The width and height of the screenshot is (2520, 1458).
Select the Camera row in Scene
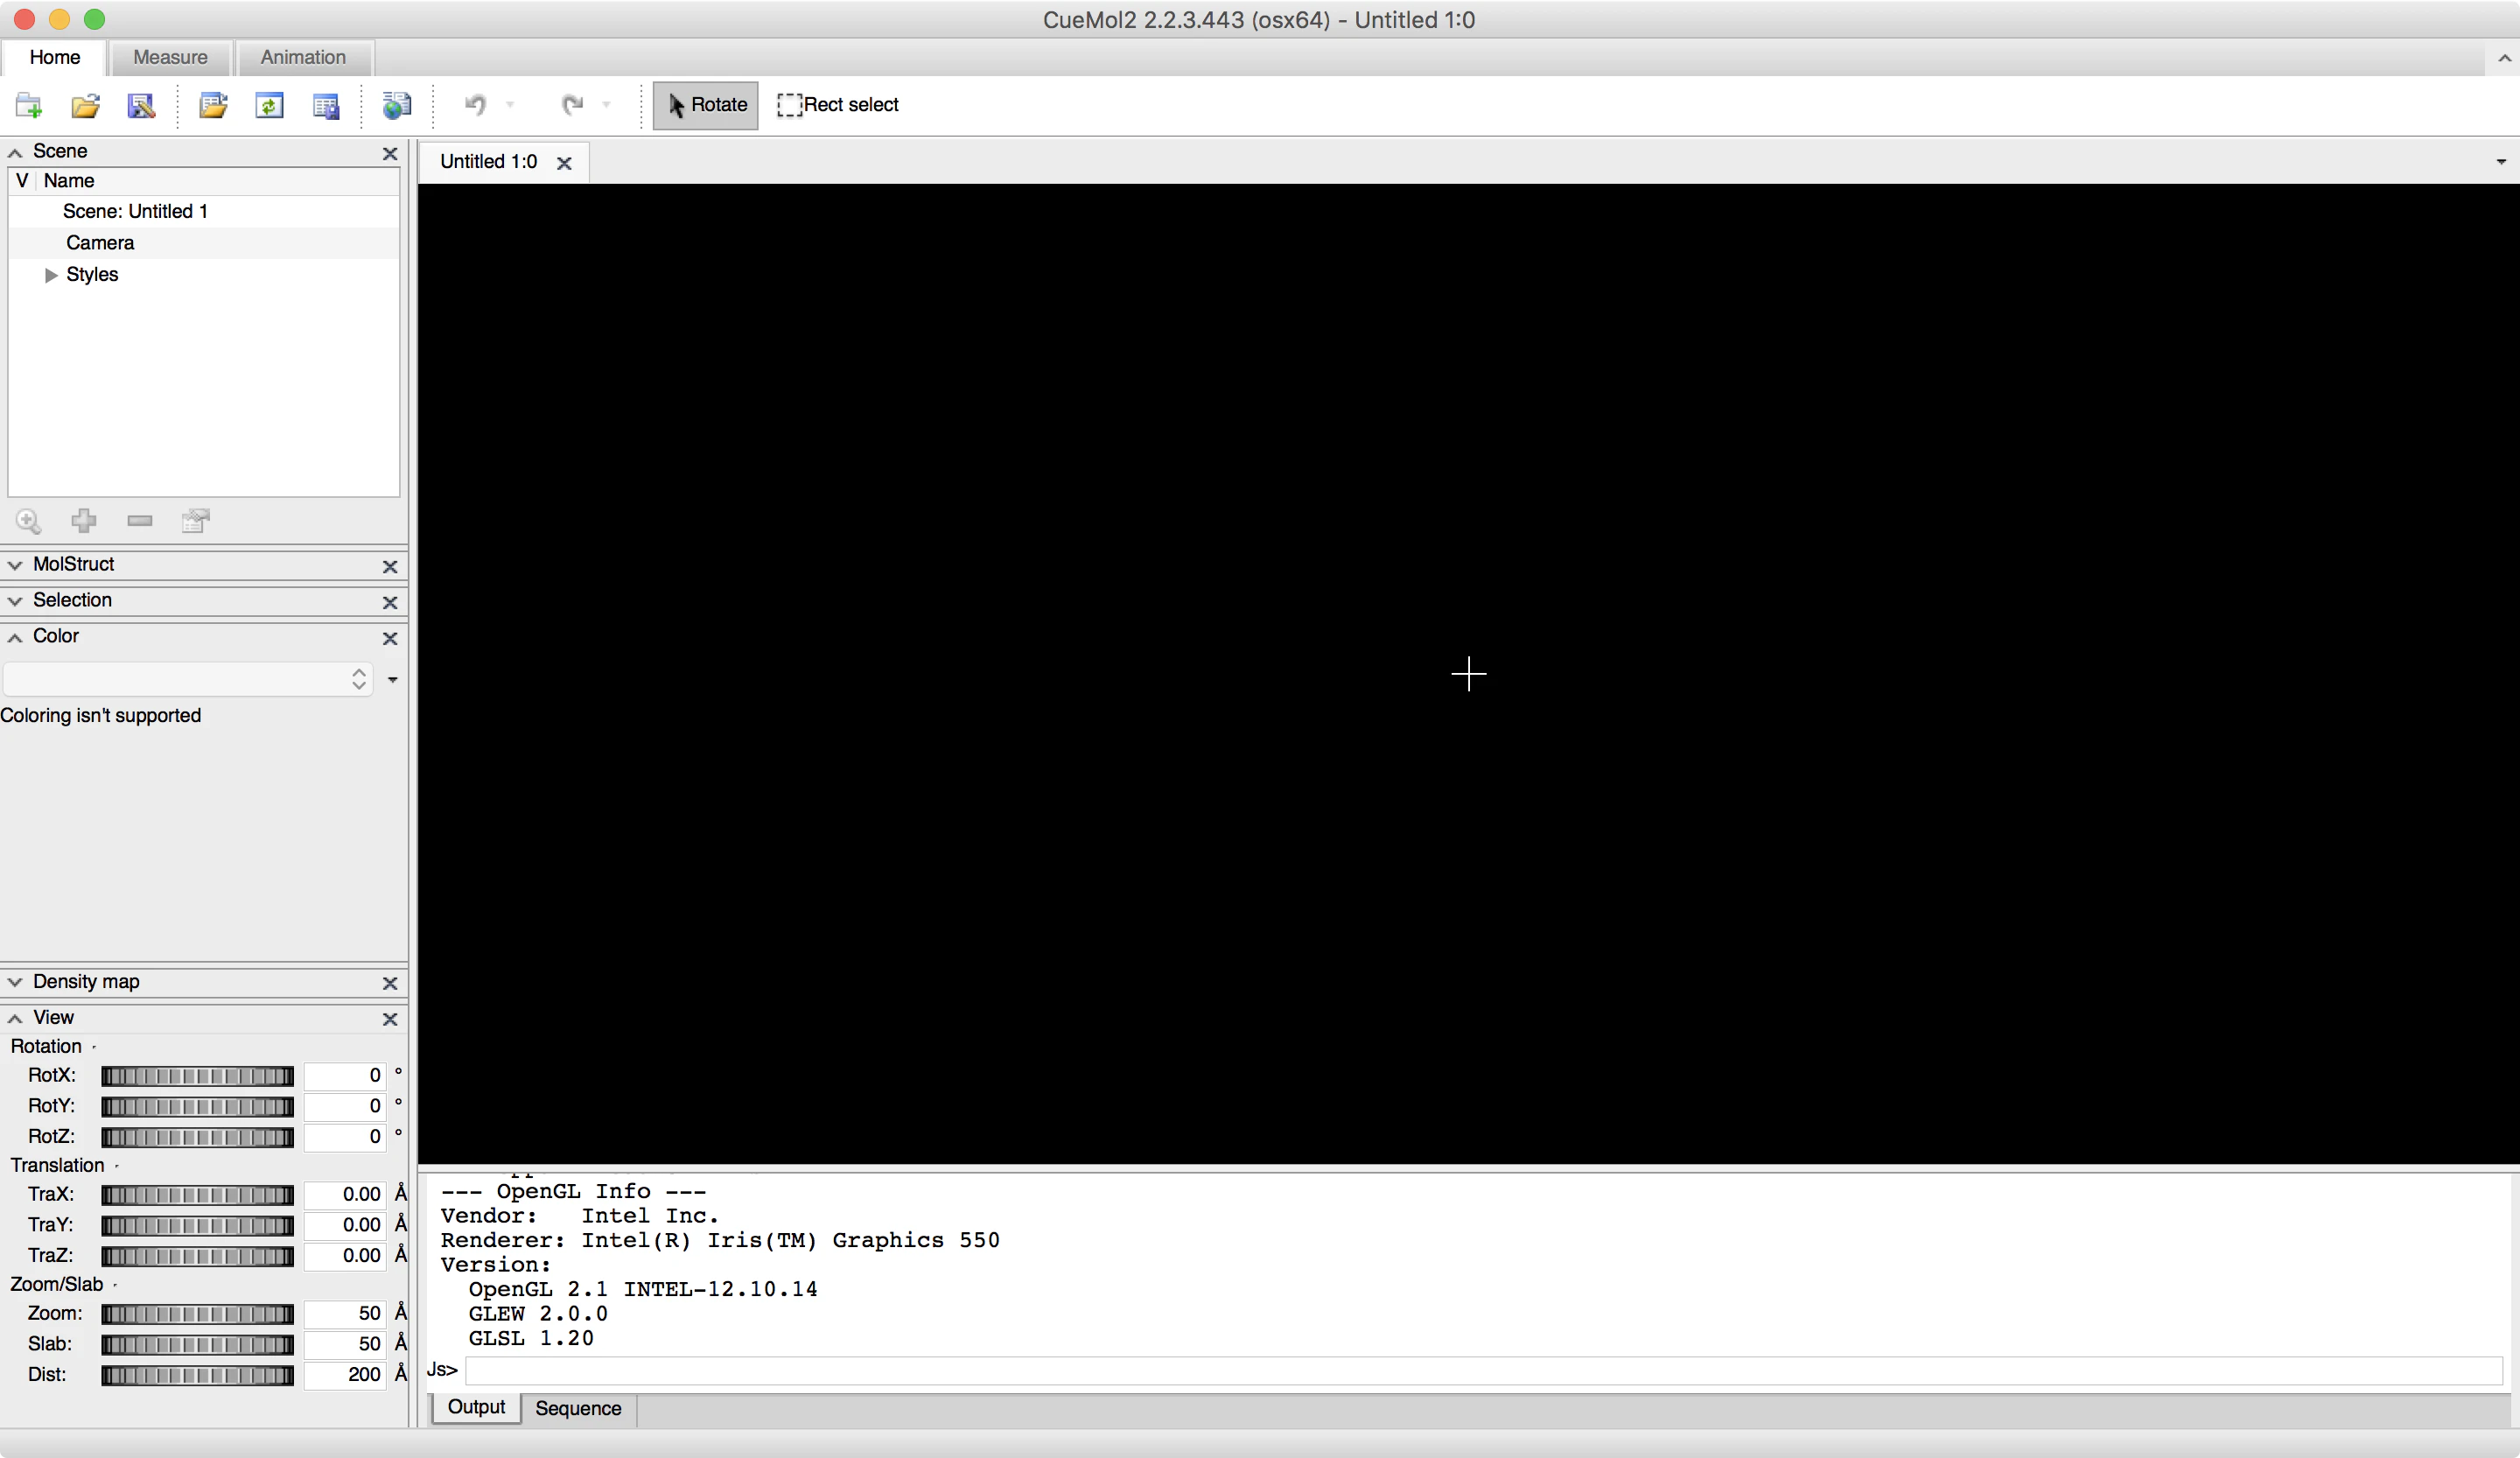tap(204, 243)
